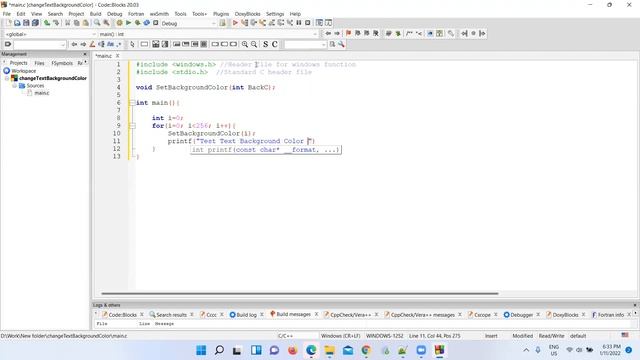Click the Copy toolbar icon
The image size is (640, 360).
[76, 23]
